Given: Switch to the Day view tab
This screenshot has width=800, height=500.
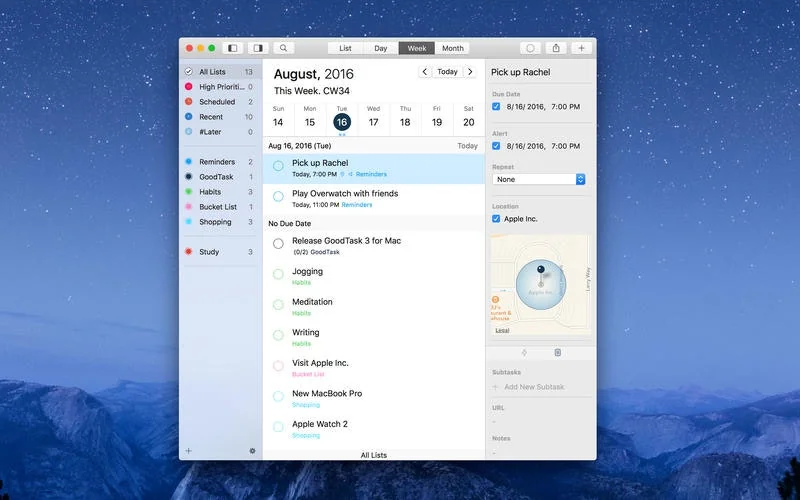Looking at the screenshot, I should [x=381, y=48].
